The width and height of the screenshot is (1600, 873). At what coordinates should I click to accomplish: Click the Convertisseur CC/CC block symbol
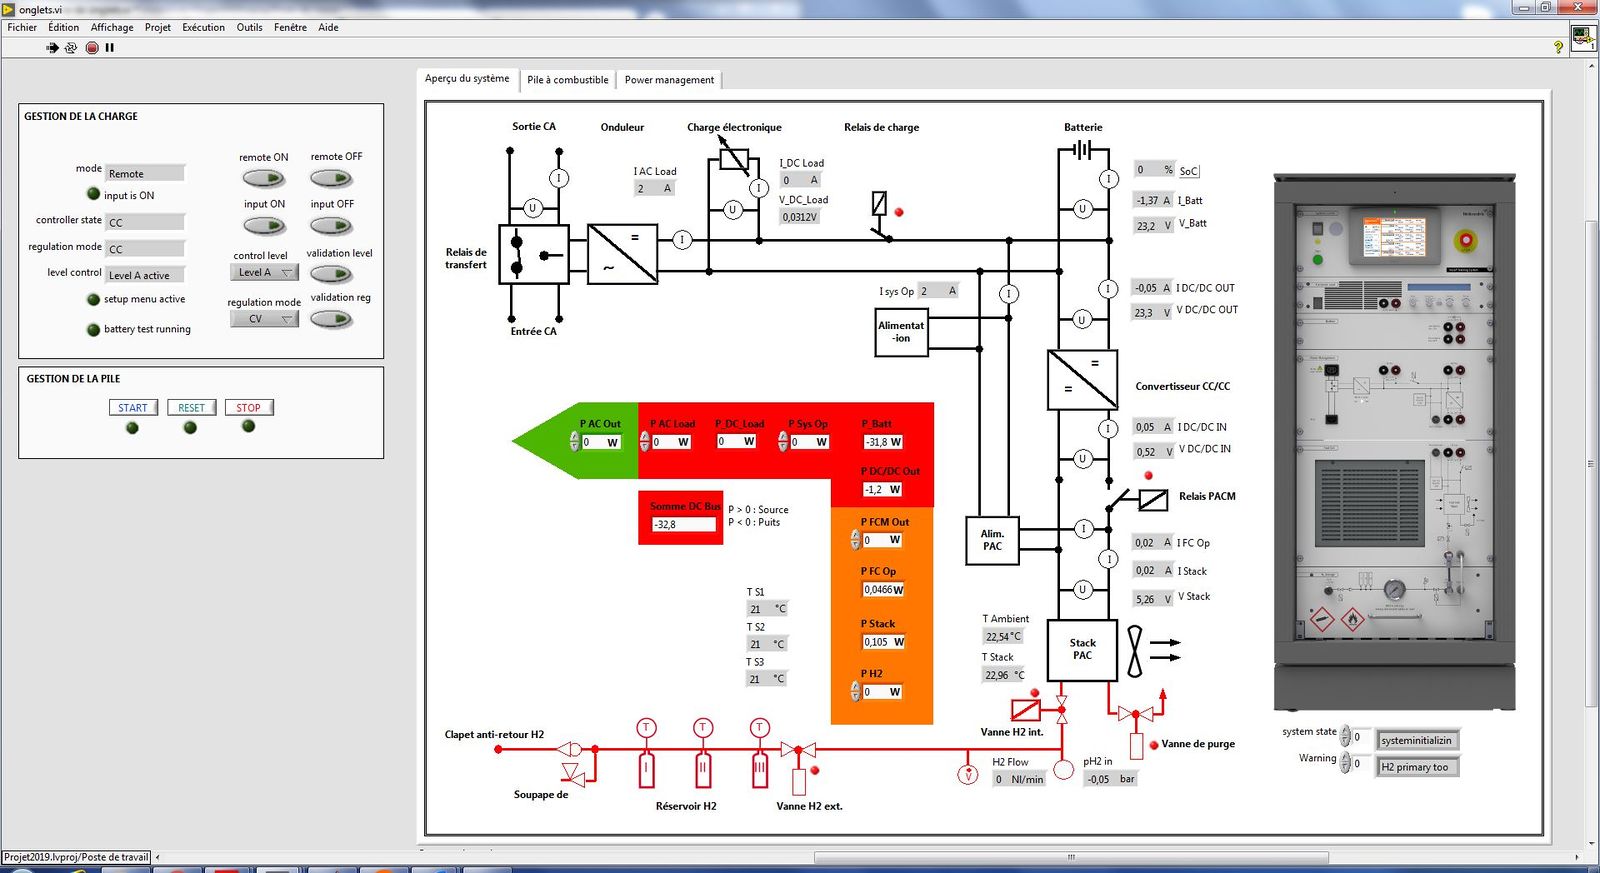[1082, 379]
